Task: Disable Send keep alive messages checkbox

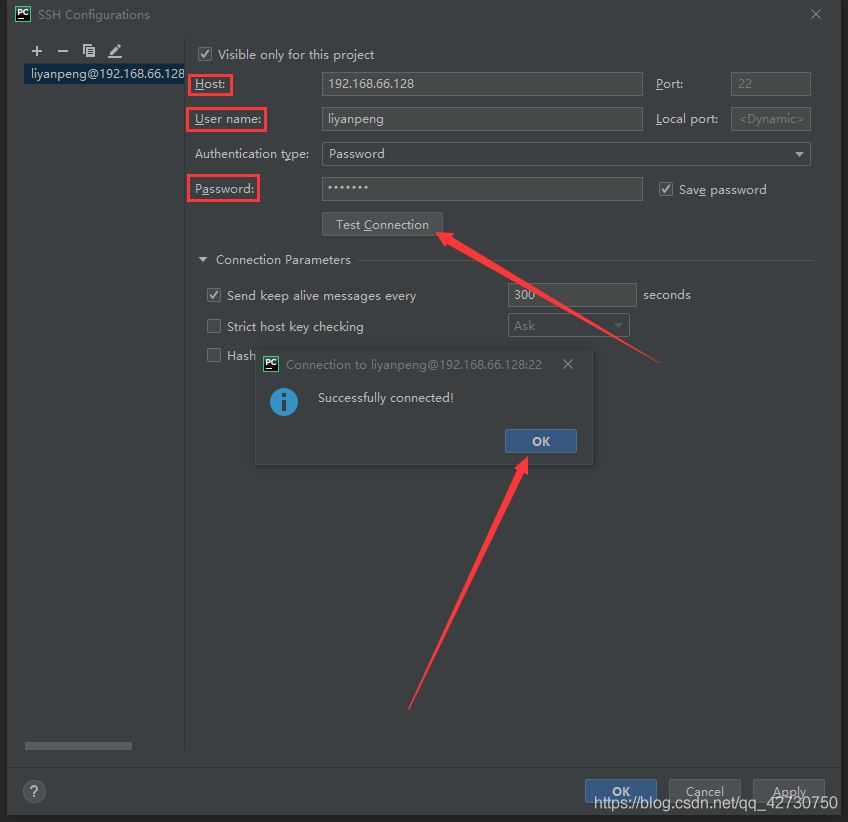Action: pyautogui.click(x=214, y=295)
